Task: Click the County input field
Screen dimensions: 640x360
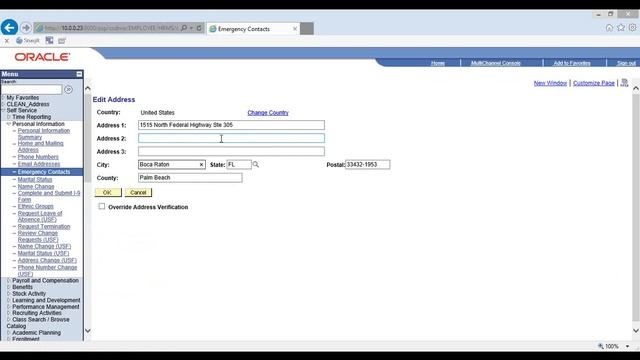Action: (x=190, y=178)
